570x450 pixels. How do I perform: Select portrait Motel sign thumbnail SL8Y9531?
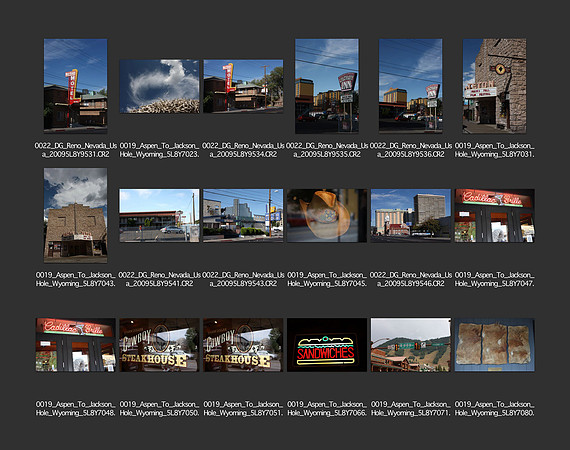76,86
